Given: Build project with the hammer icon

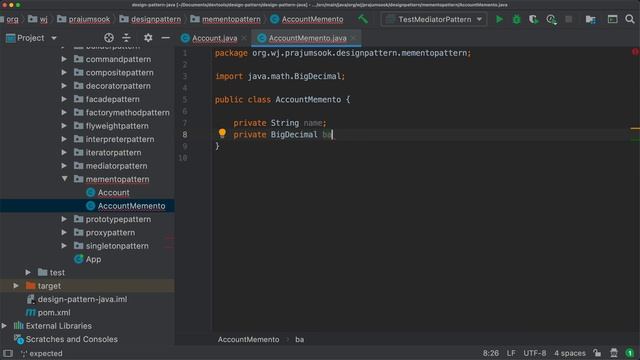Looking at the screenshot, I should (363, 19).
